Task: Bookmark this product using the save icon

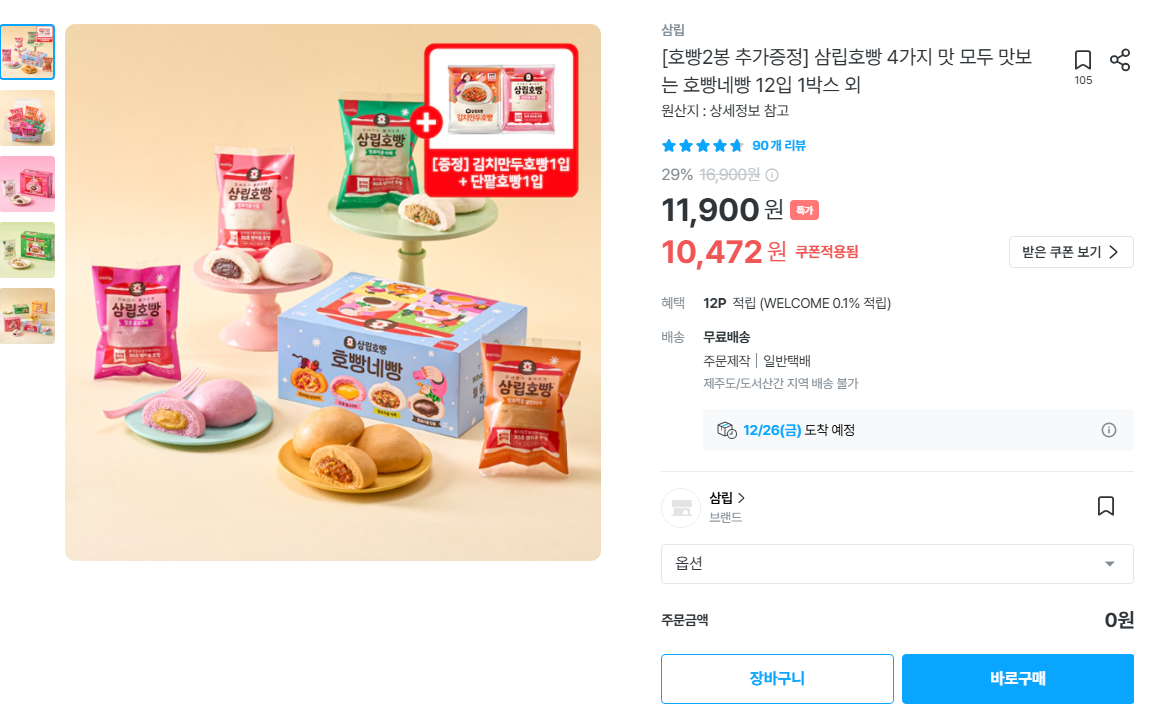Action: tap(1083, 60)
